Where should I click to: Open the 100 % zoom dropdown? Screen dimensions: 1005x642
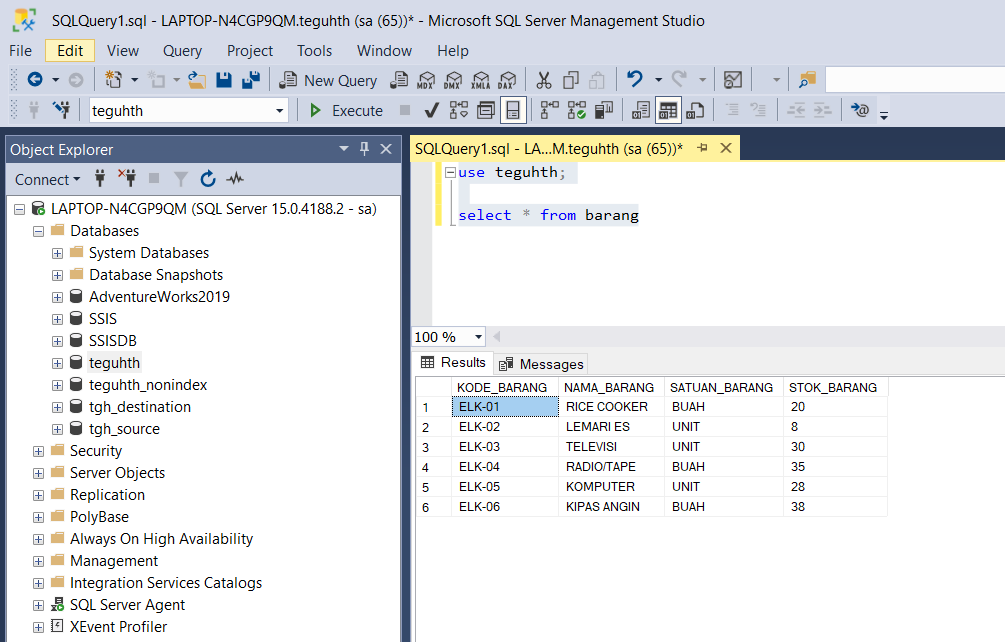[478, 336]
